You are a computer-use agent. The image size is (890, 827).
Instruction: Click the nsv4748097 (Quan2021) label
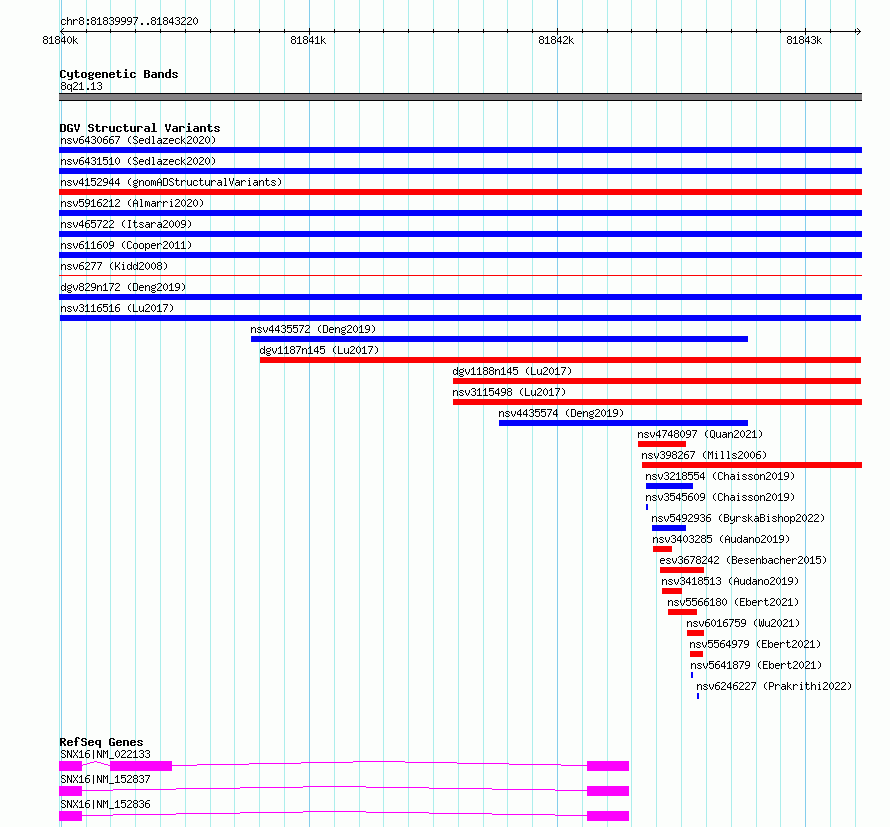tap(700, 434)
